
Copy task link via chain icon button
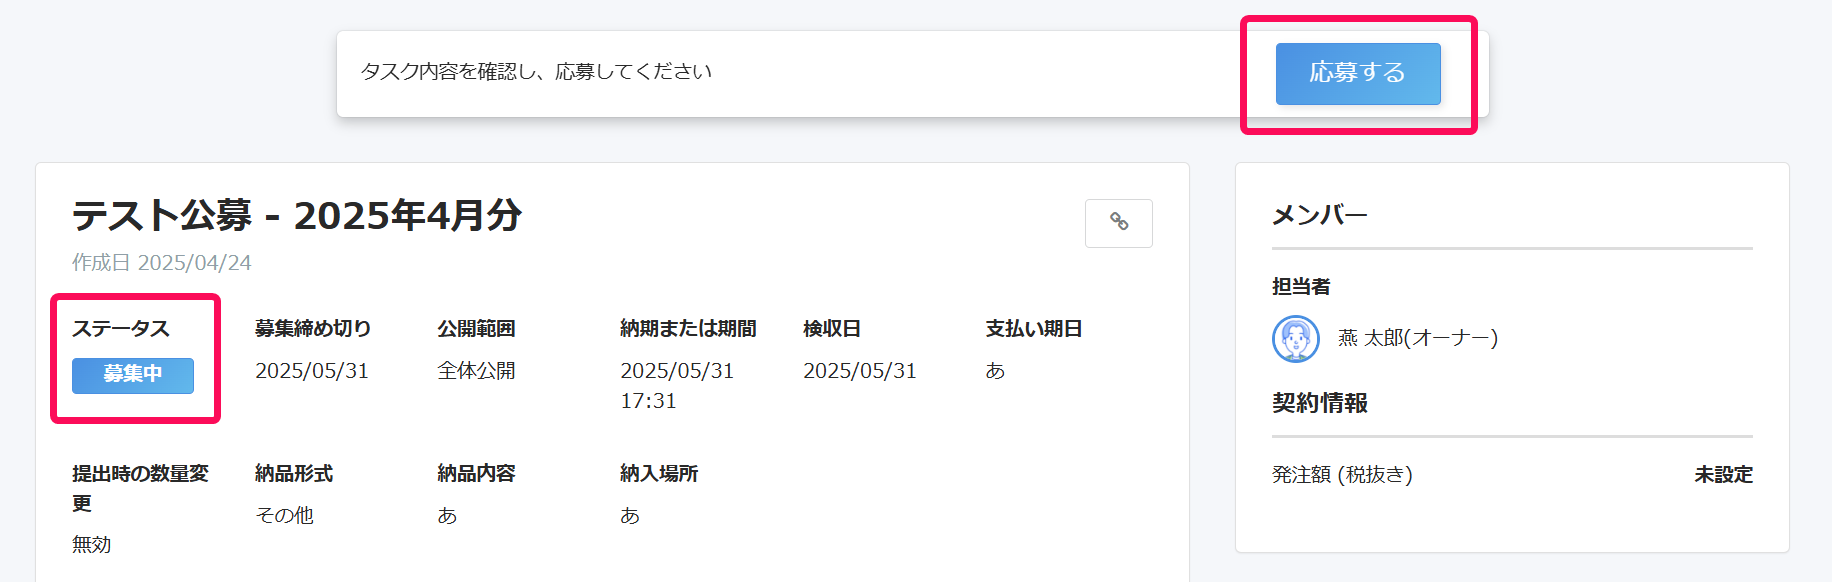[1119, 223]
